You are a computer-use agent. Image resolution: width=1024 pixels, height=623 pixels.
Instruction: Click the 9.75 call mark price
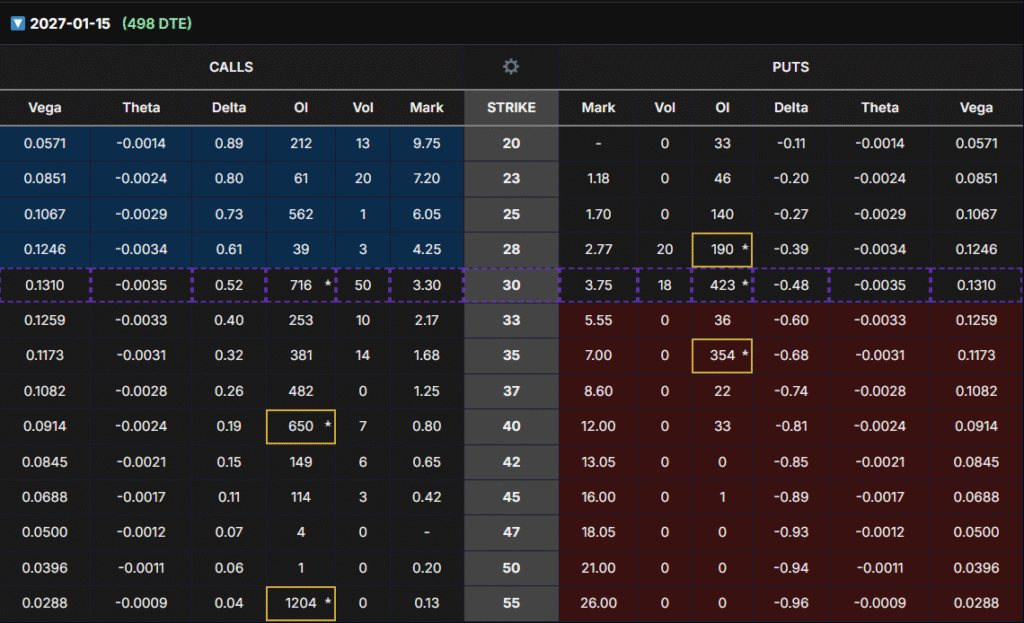426,143
